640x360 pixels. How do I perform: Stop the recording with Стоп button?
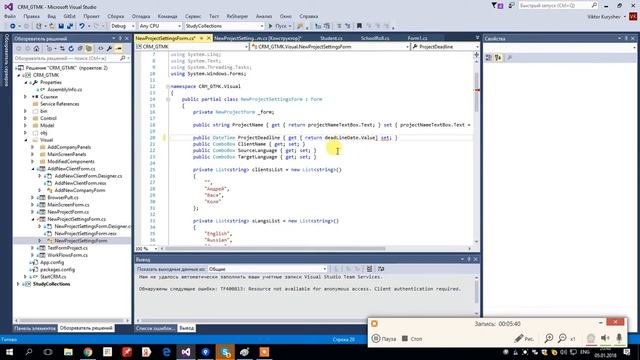[x=412, y=338]
